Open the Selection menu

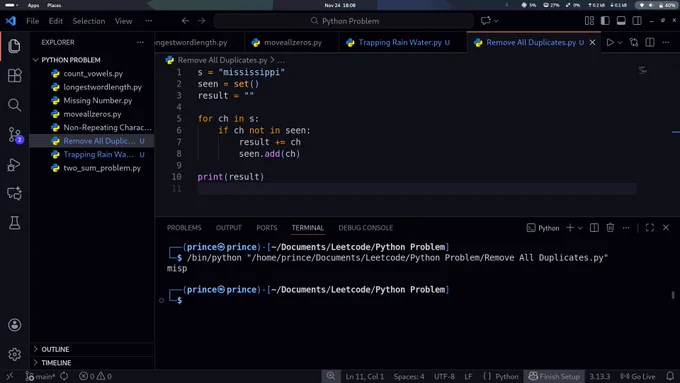[88, 21]
